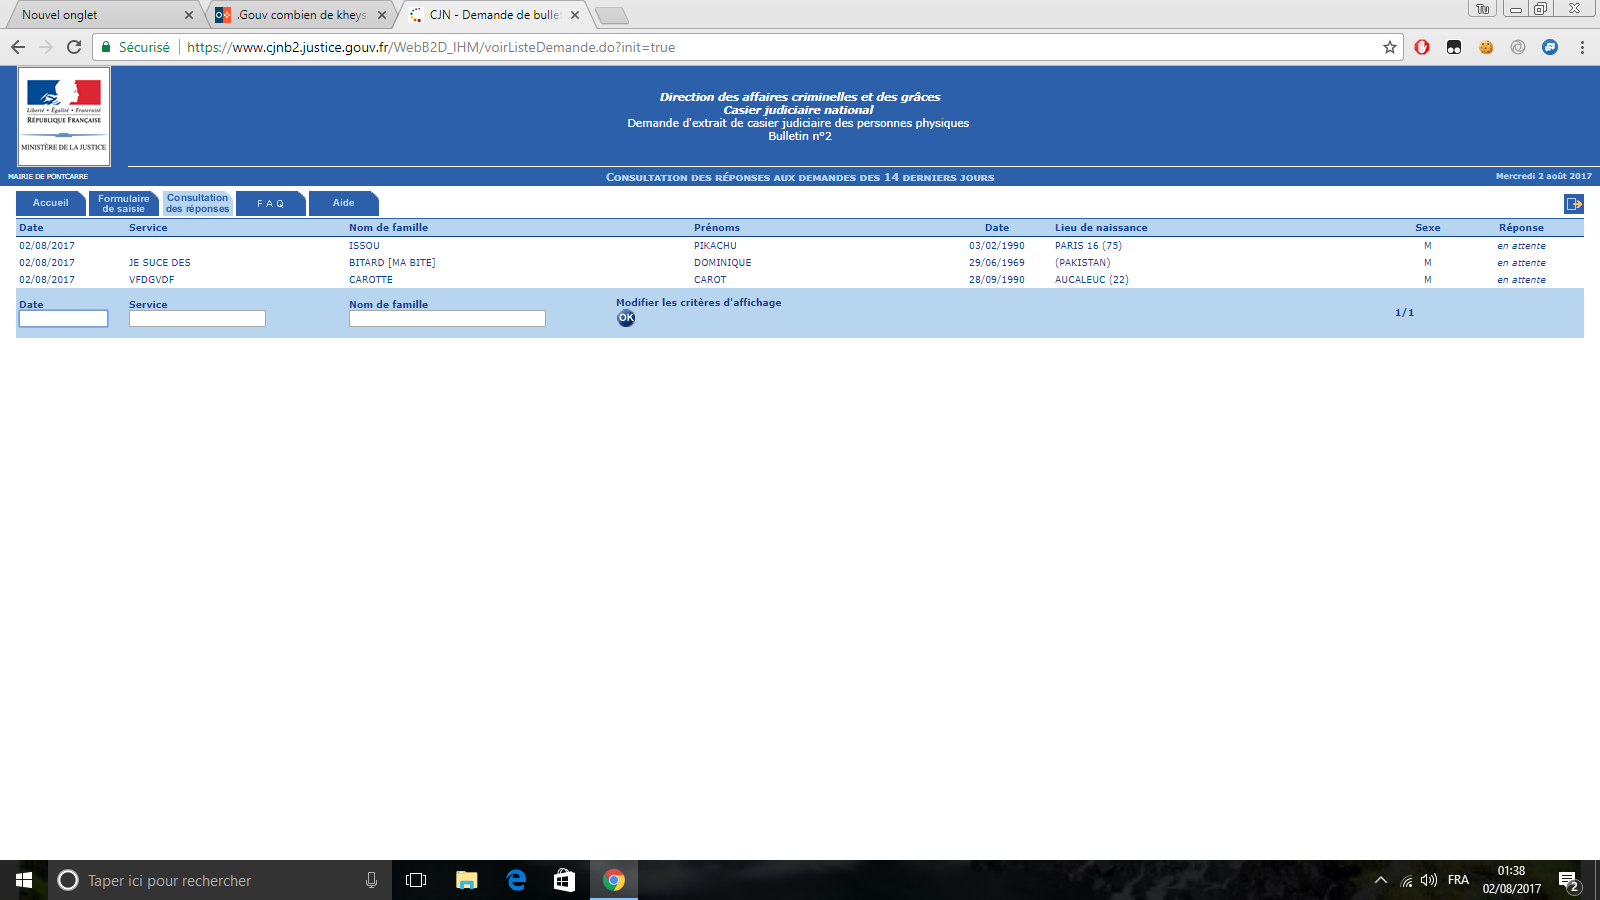Image resolution: width=1600 pixels, height=900 pixels.
Task: Click the AUCALEUC (22) birthplace cell
Action: 1092,280
